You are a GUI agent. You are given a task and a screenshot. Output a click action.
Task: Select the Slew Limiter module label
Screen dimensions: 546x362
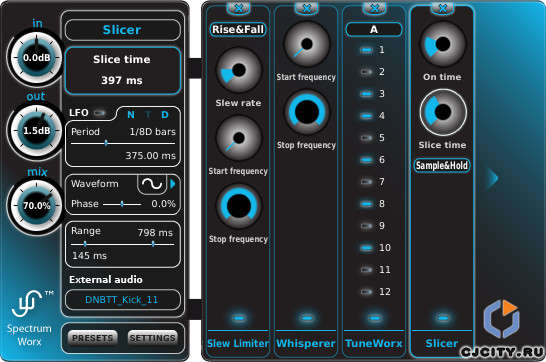238,343
